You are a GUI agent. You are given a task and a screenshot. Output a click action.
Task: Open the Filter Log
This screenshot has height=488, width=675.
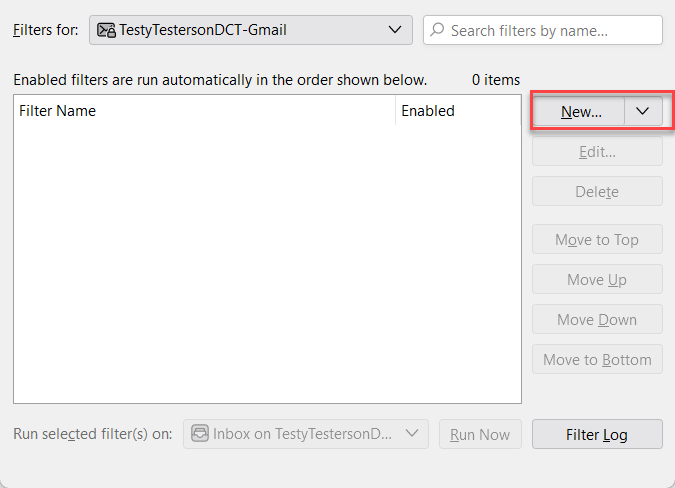coord(597,434)
